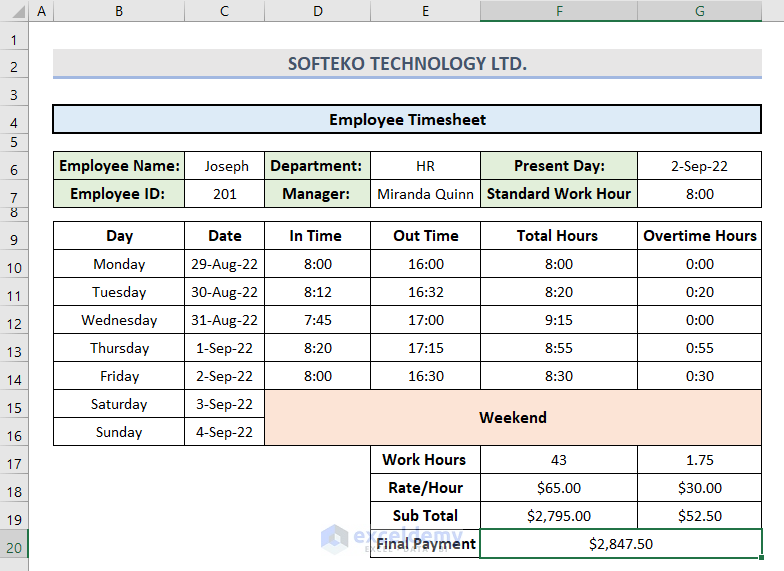Screen dimensions: 784x571
Task: Select Wednesday's Total Hours 9:15
Action: point(559,320)
